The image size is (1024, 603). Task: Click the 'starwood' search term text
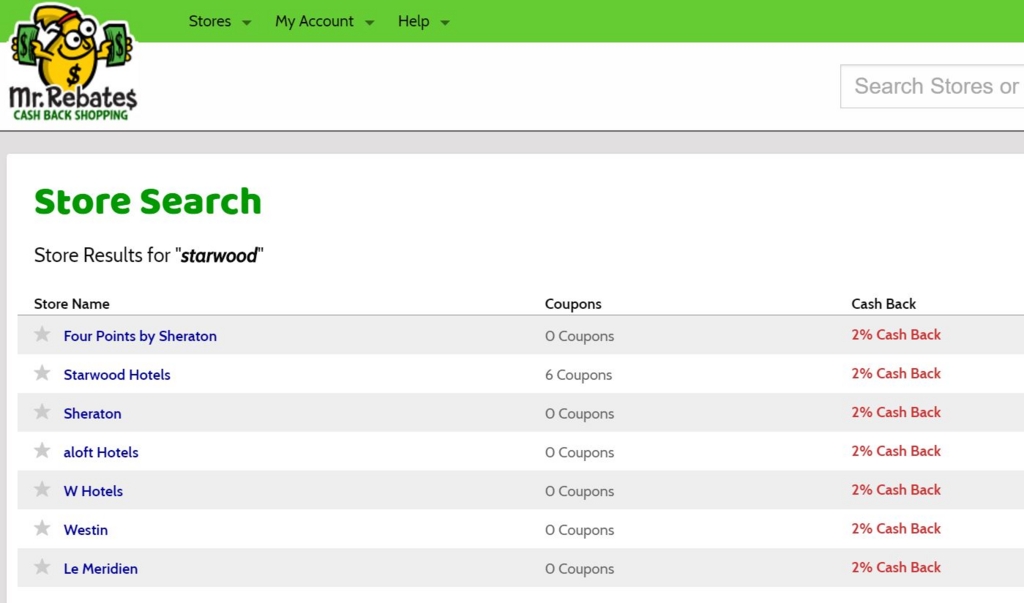point(219,255)
